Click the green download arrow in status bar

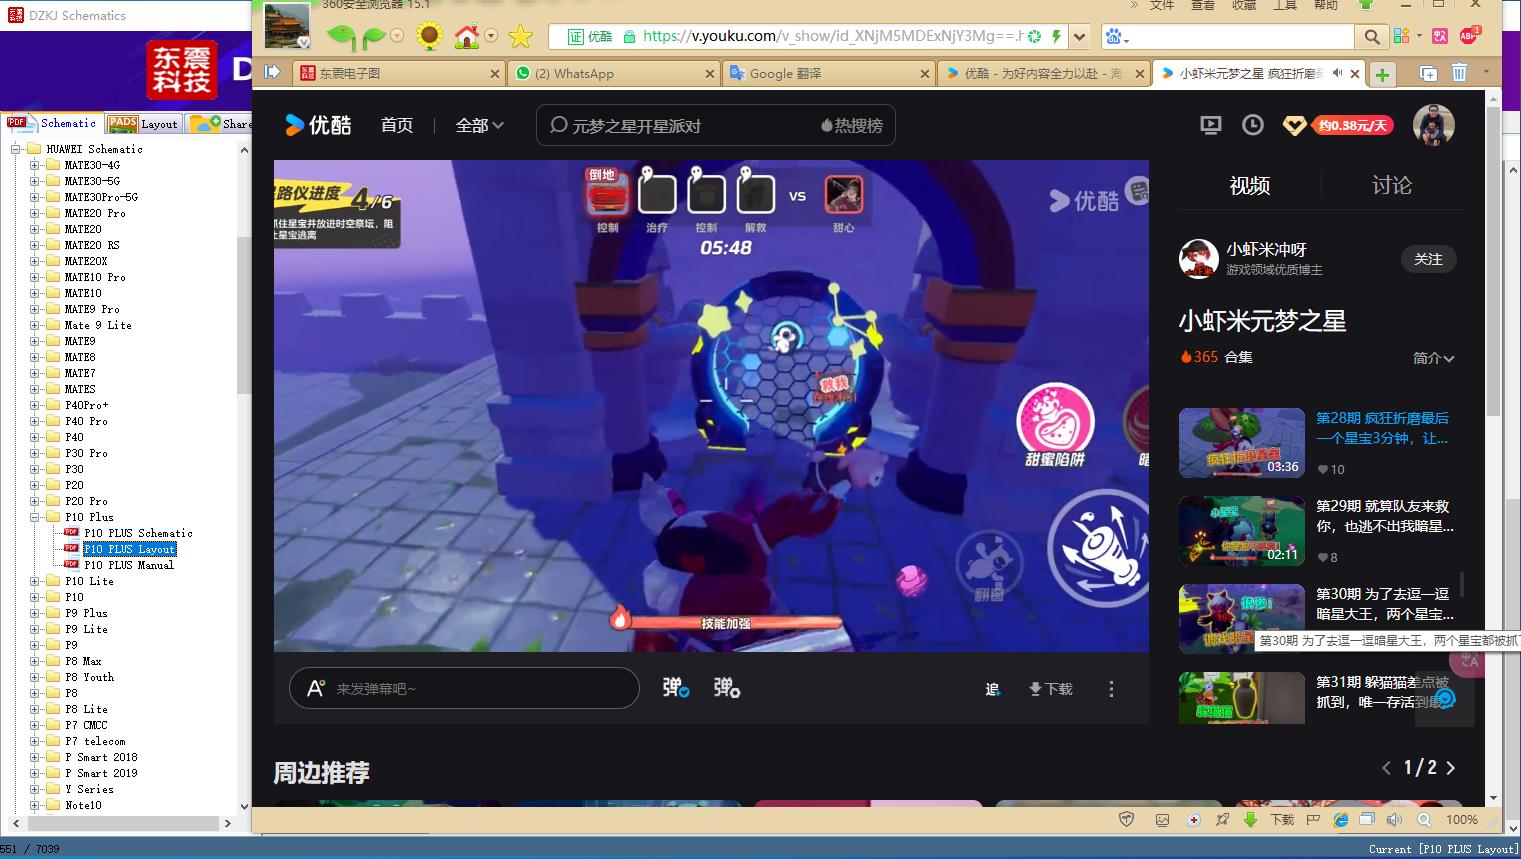[1250, 819]
